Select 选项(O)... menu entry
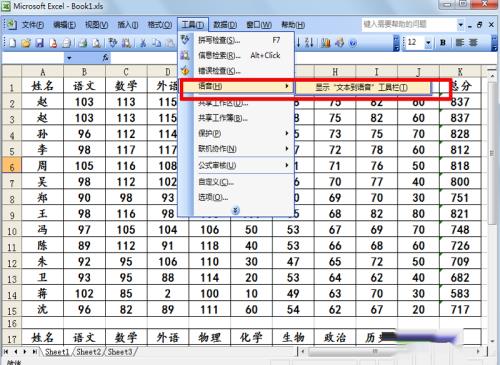500x365 pixels. [236, 197]
